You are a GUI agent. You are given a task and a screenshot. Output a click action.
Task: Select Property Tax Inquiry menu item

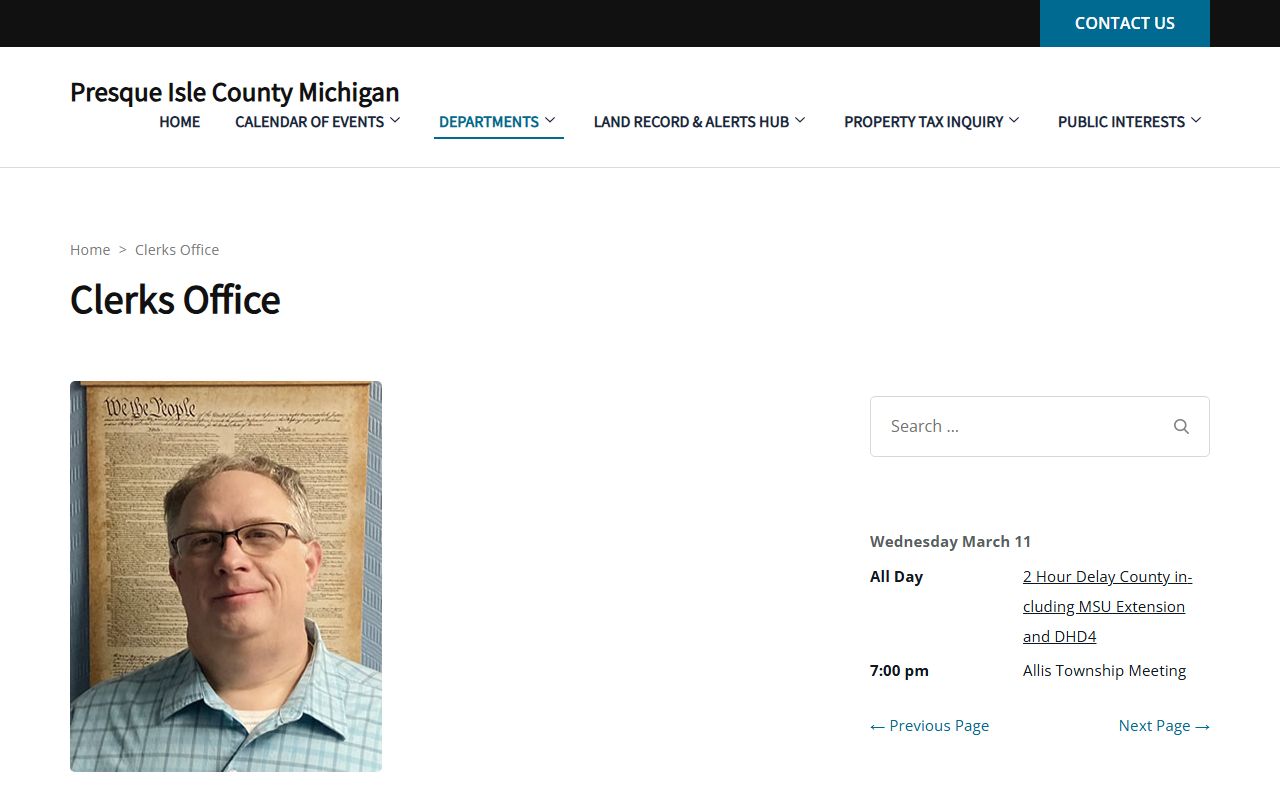tap(923, 122)
